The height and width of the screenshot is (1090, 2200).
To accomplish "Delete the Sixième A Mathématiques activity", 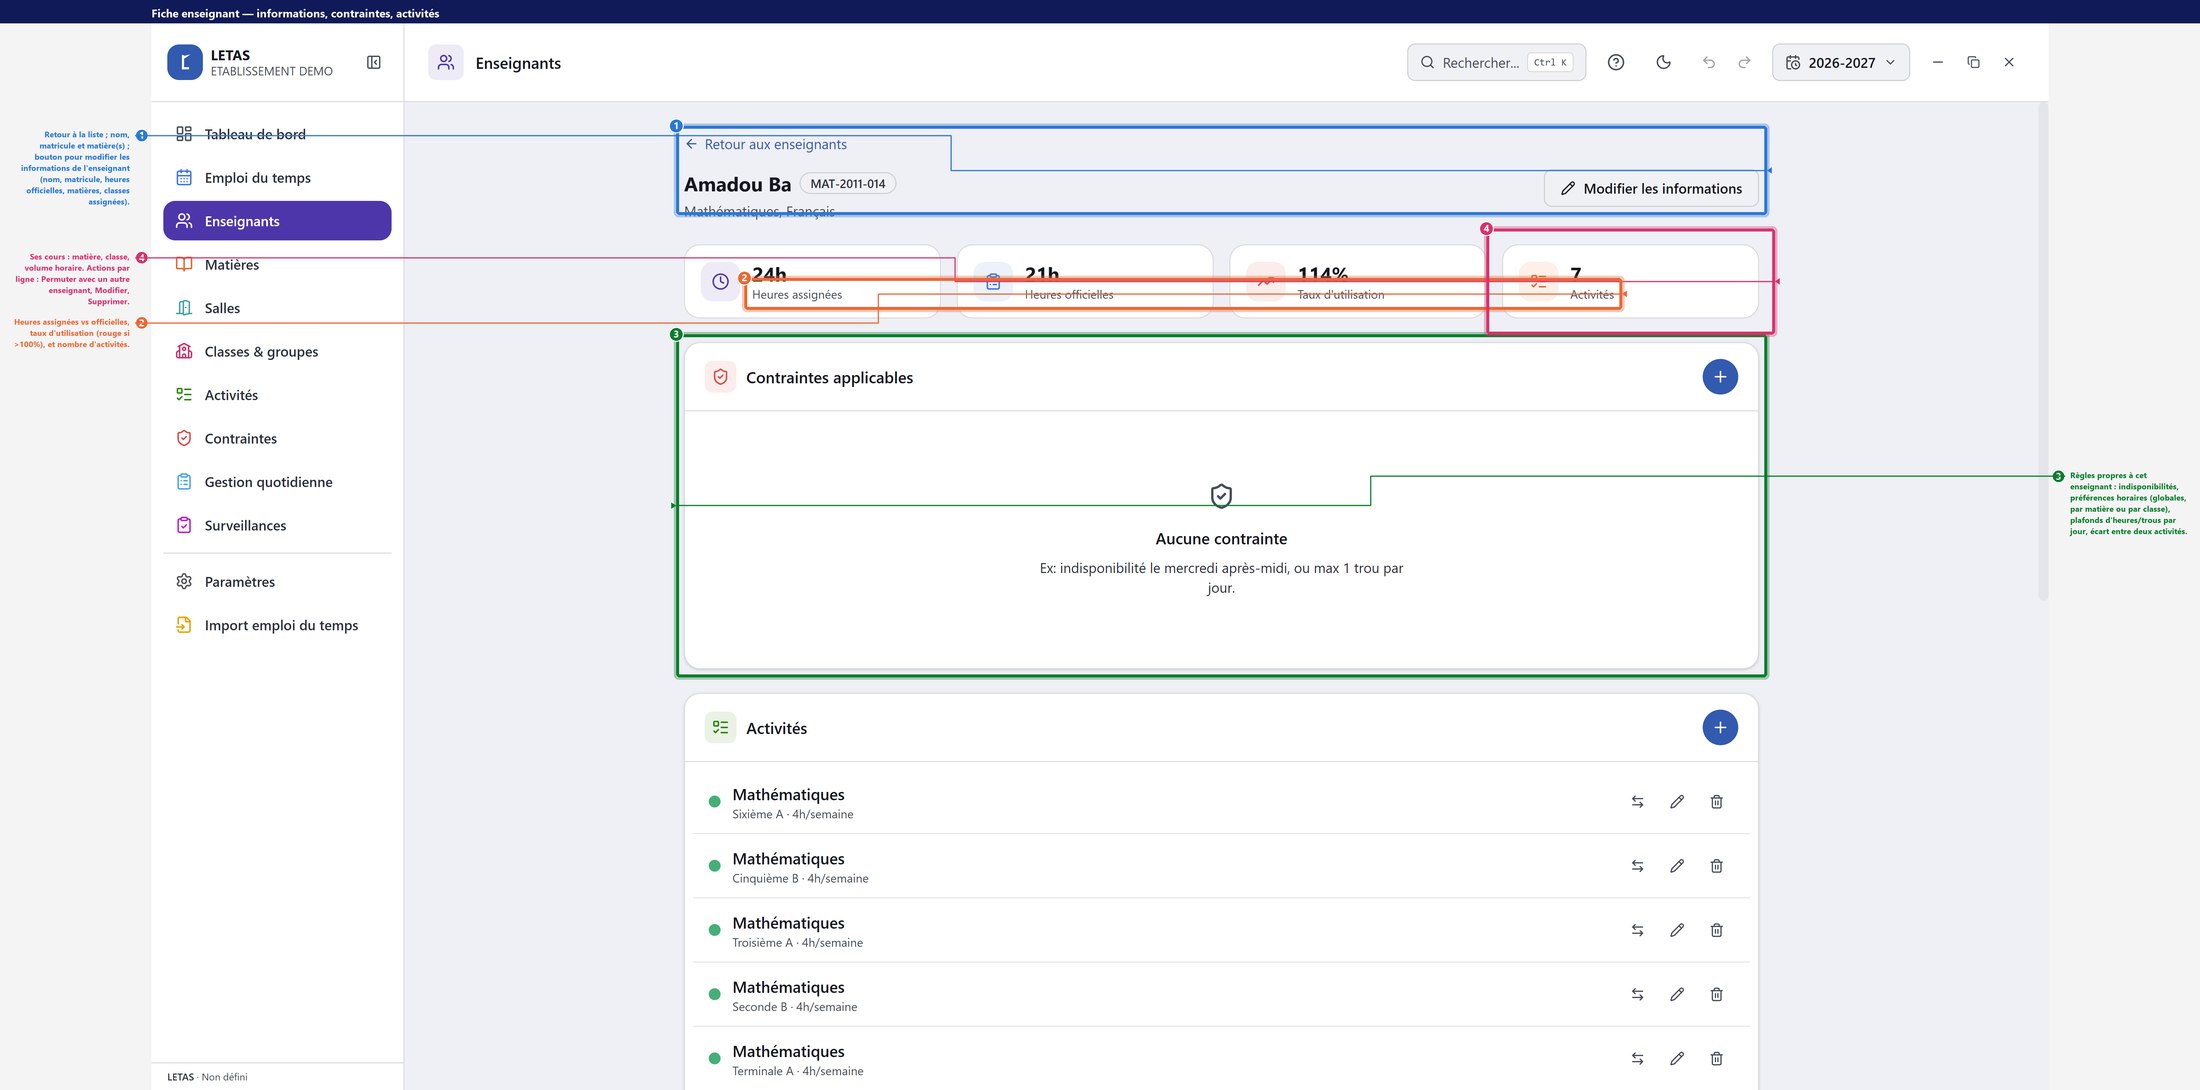I will click(1717, 802).
